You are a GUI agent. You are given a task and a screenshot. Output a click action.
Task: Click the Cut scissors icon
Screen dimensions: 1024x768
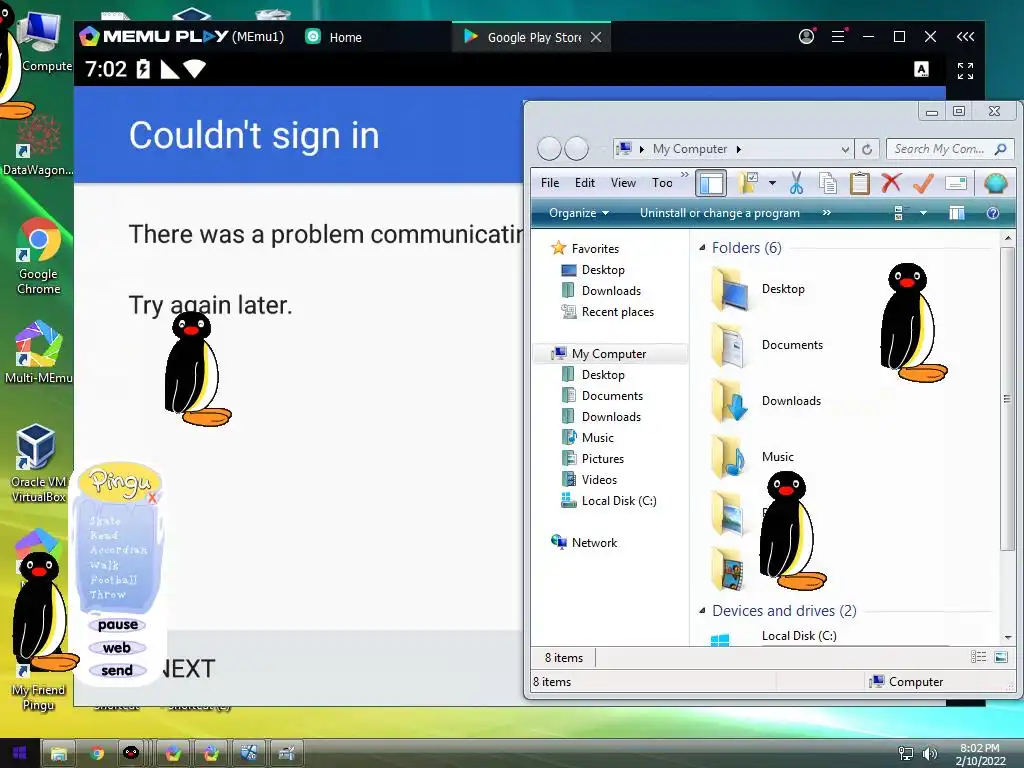796,184
